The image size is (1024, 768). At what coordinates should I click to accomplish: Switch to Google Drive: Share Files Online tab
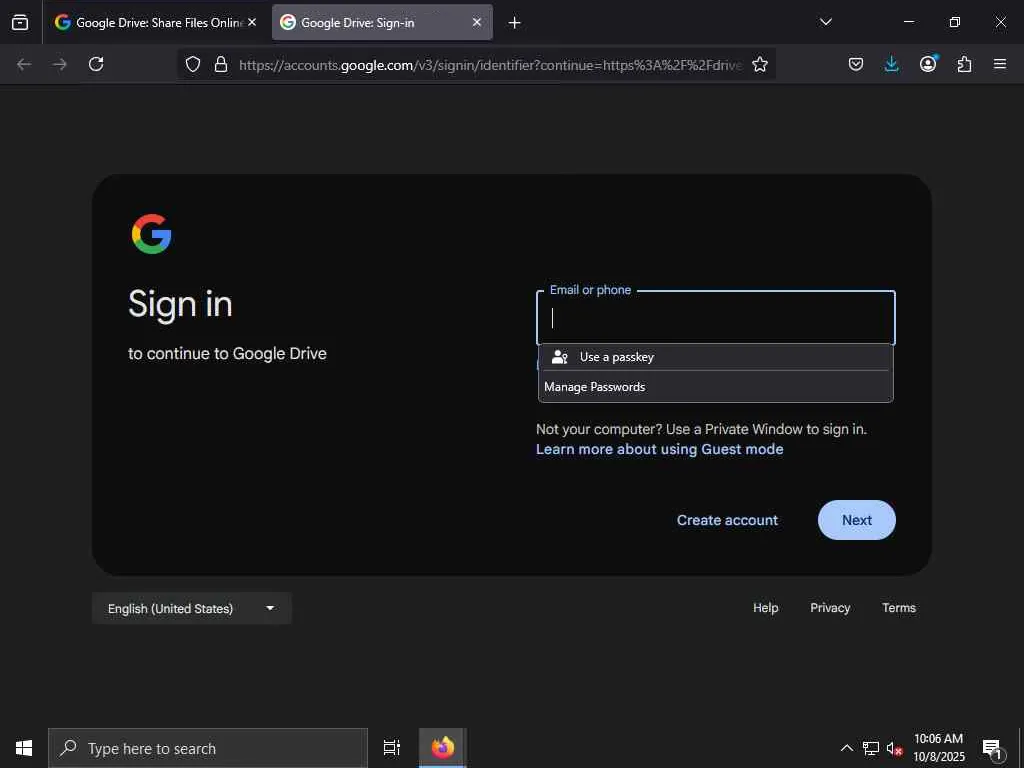click(155, 22)
